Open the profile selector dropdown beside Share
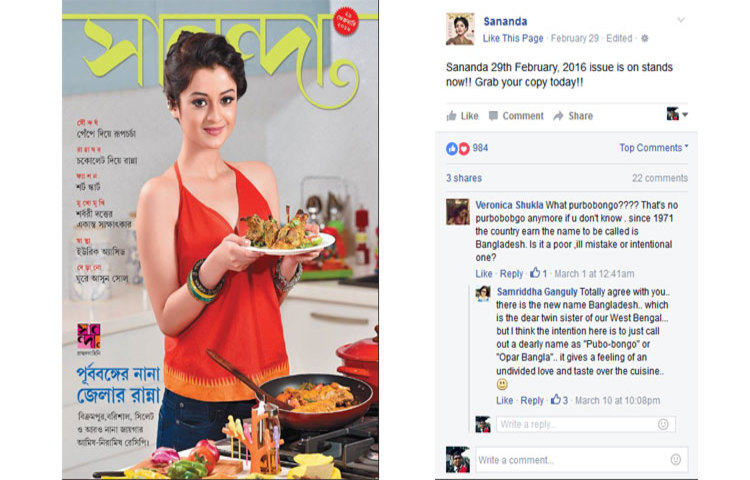The image size is (750, 480). tap(677, 114)
